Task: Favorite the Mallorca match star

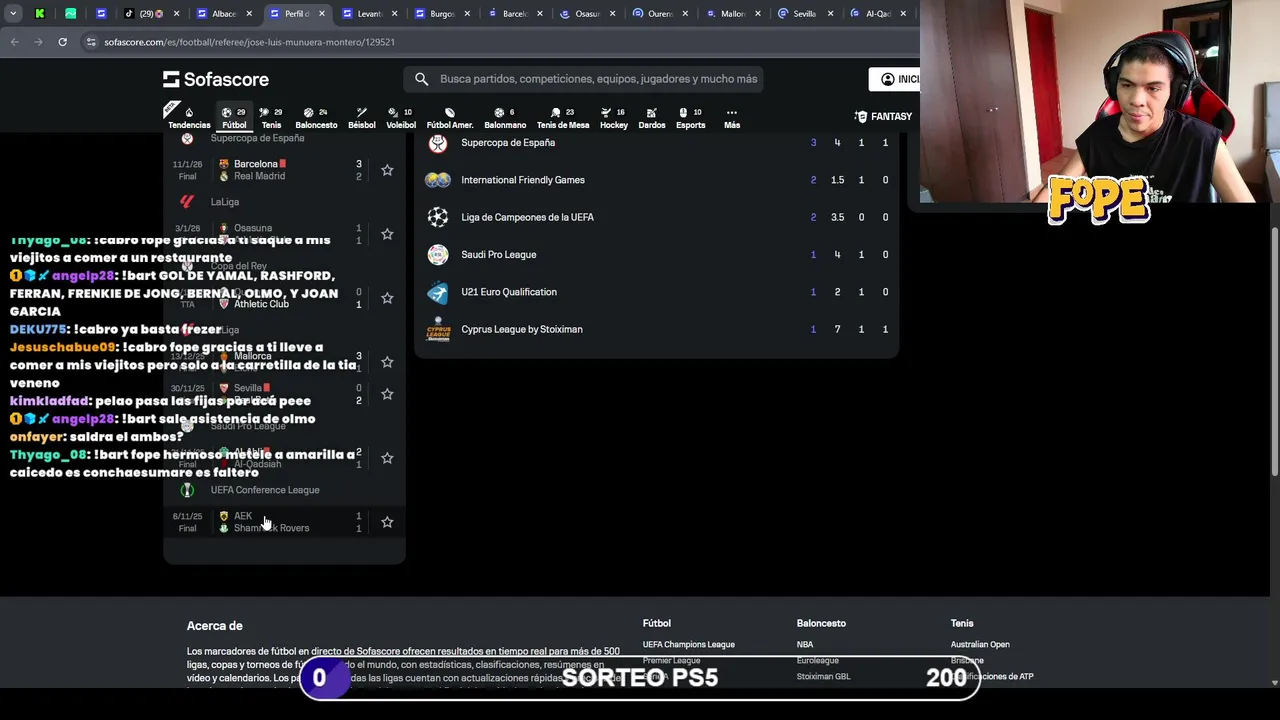Action: tap(387, 362)
